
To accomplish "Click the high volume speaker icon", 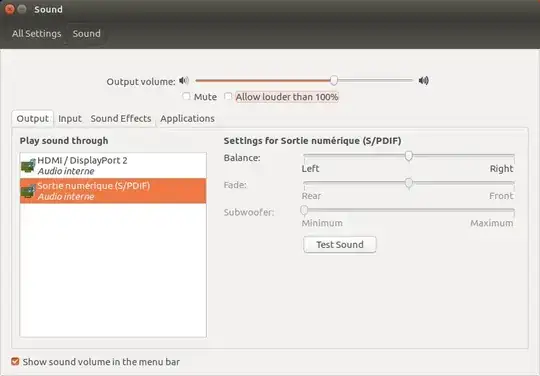I will click(424, 81).
